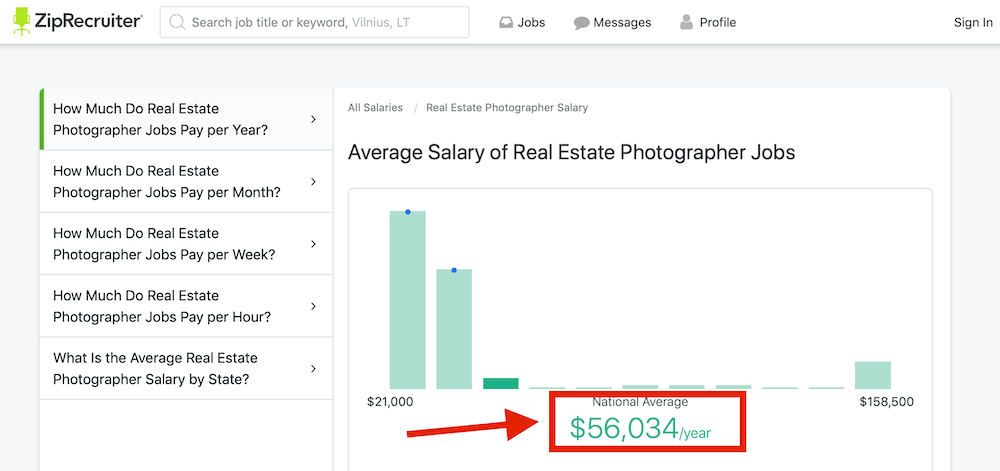Click the Sign In link
This screenshot has width=1000, height=471.
pyautogui.click(x=972, y=22)
